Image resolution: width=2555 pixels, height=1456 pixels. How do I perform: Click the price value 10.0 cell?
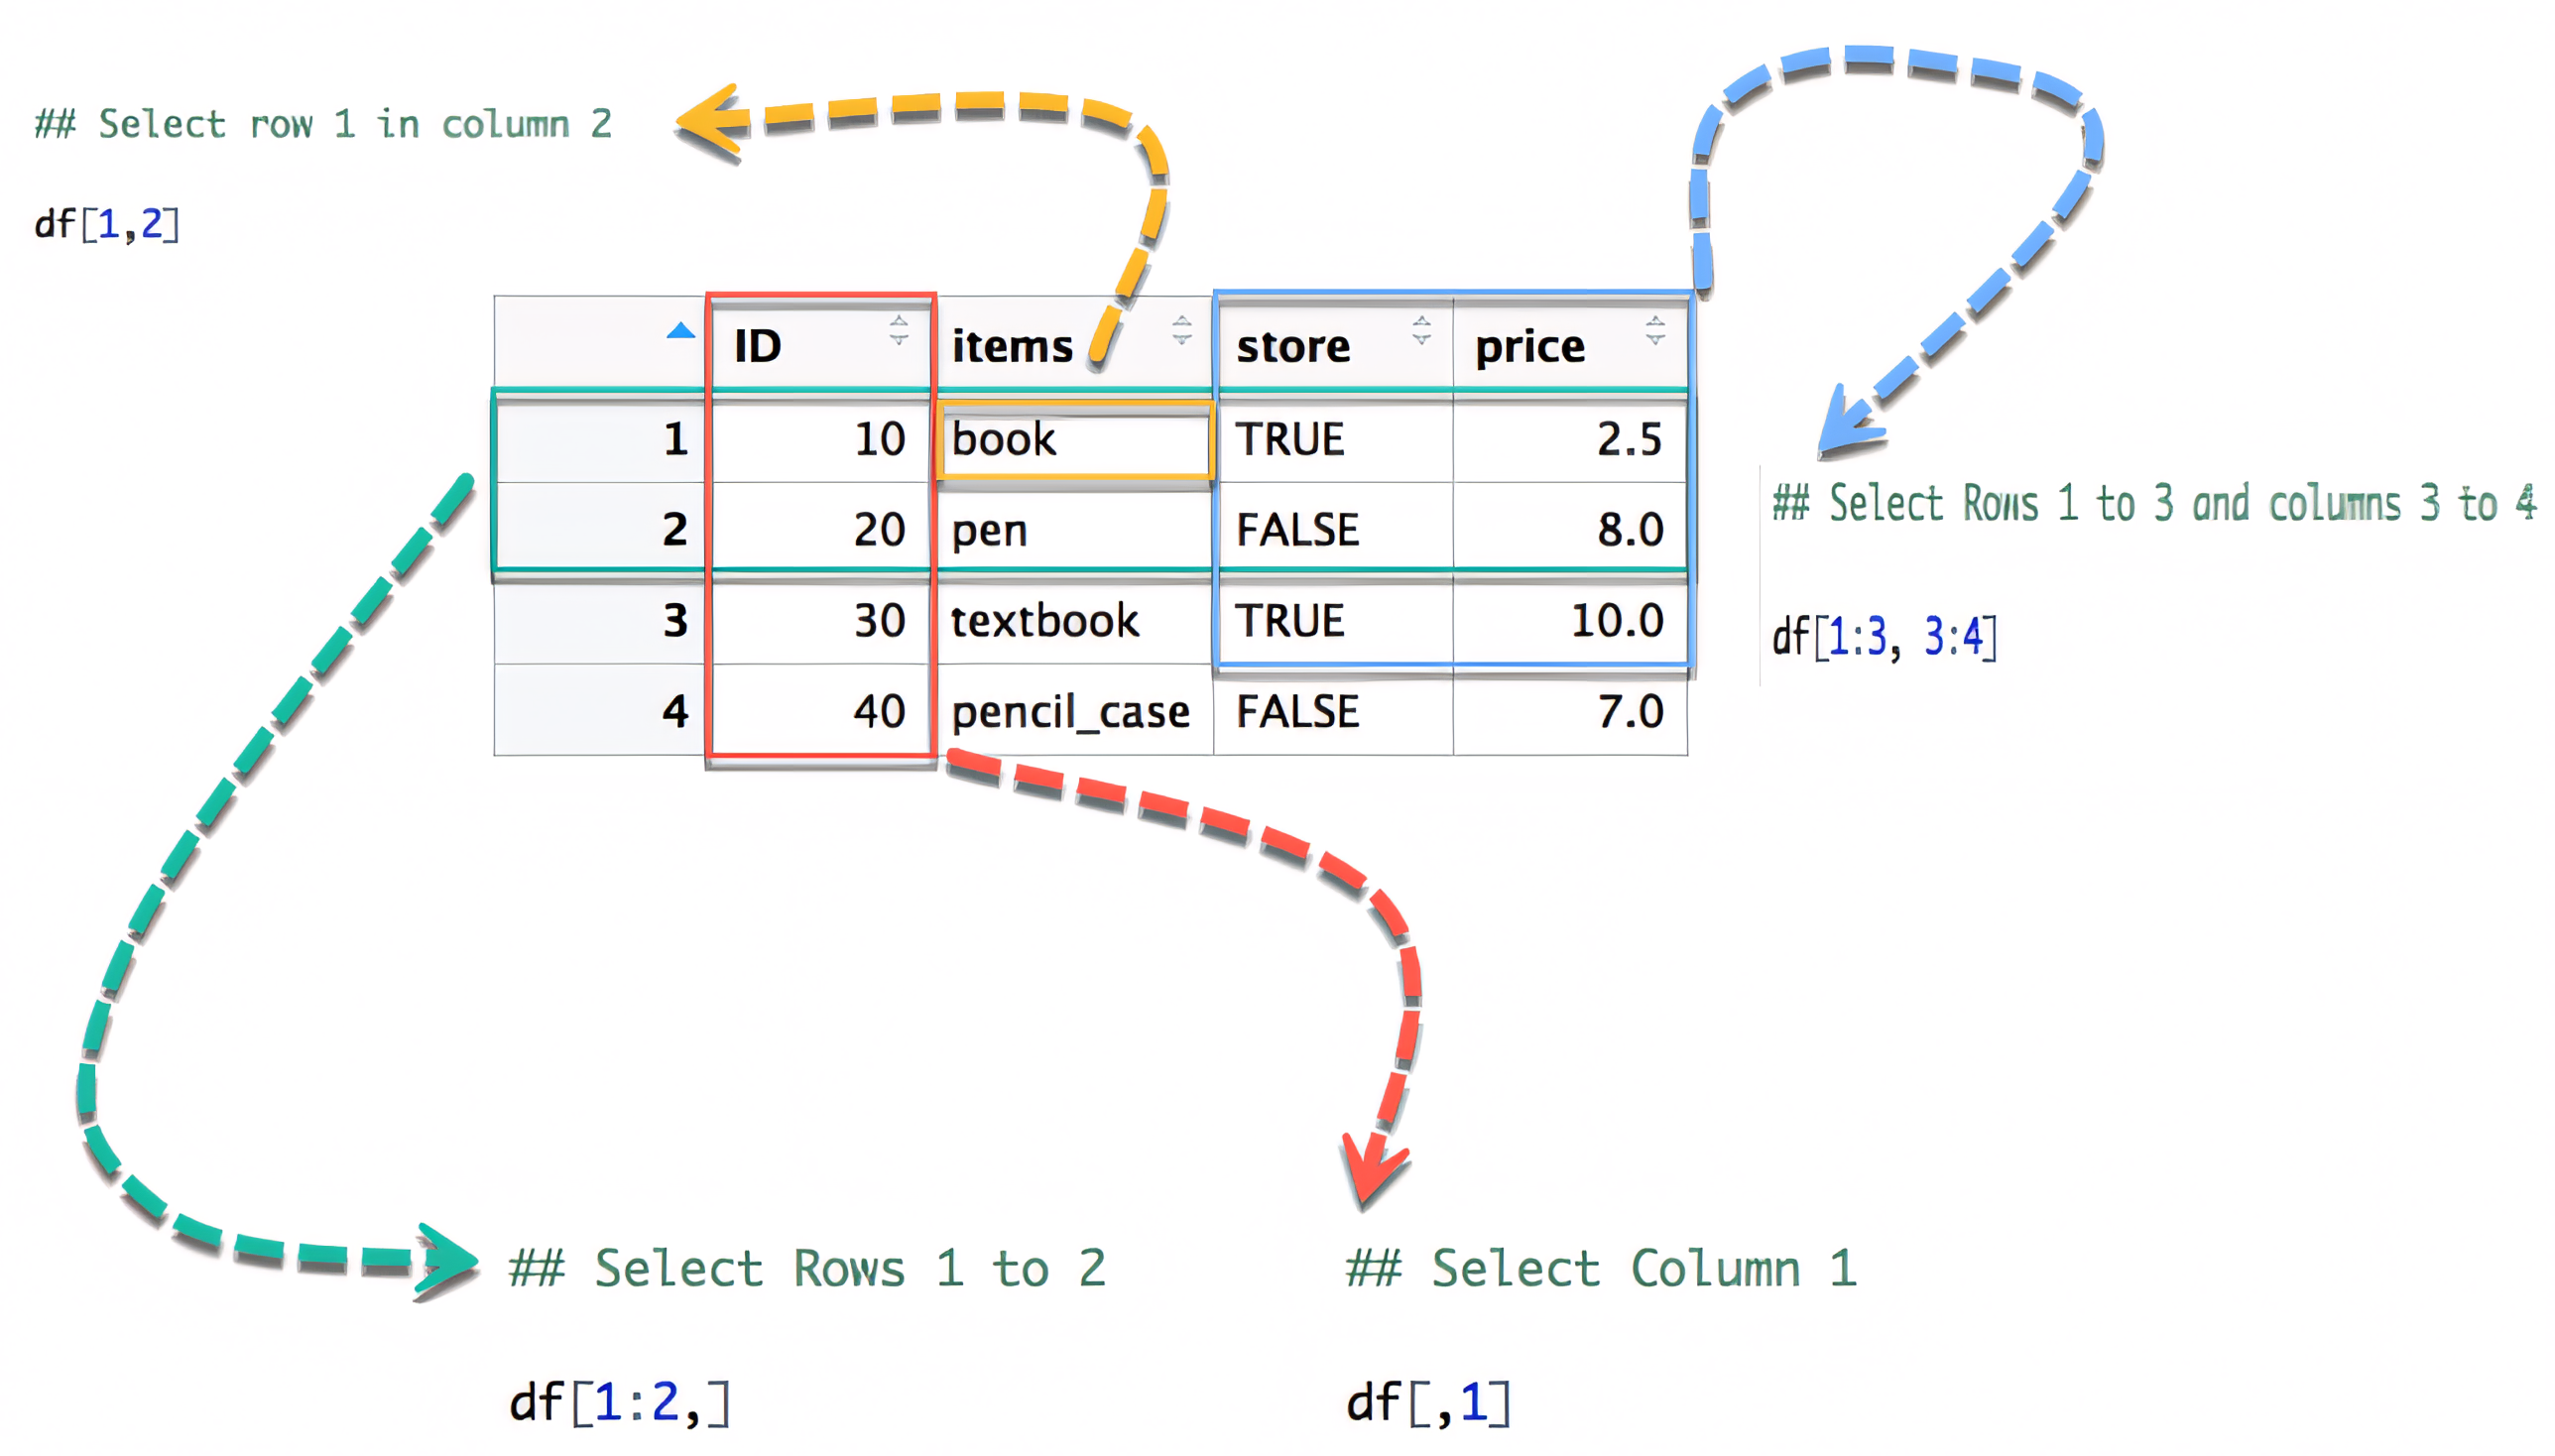(1616, 621)
